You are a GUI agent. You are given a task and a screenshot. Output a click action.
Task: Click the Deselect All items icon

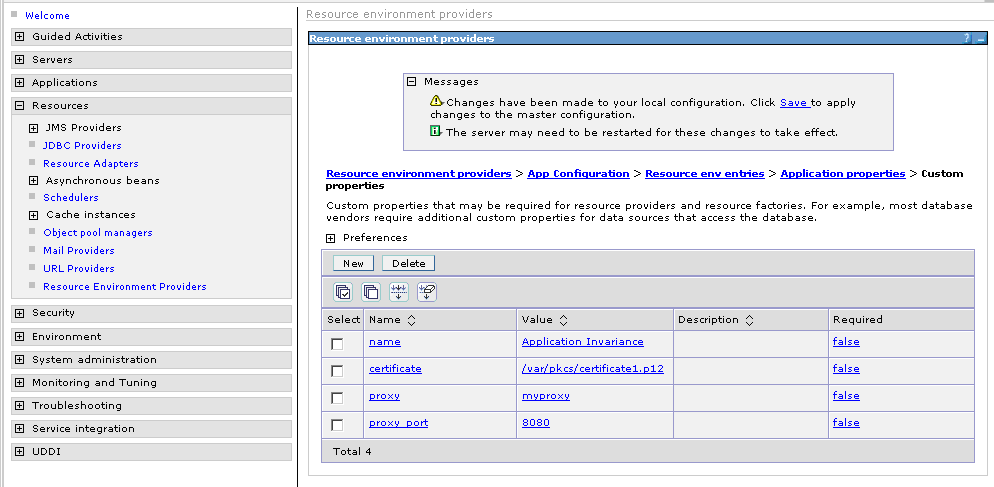pyautogui.click(x=371, y=292)
